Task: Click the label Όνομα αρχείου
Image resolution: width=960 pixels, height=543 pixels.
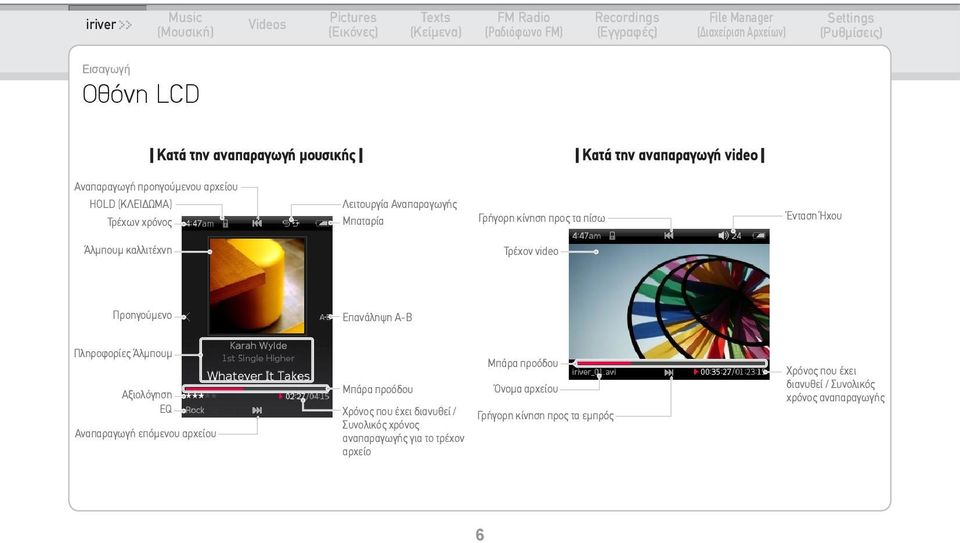Action: pyautogui.click(x=526, y=389)
